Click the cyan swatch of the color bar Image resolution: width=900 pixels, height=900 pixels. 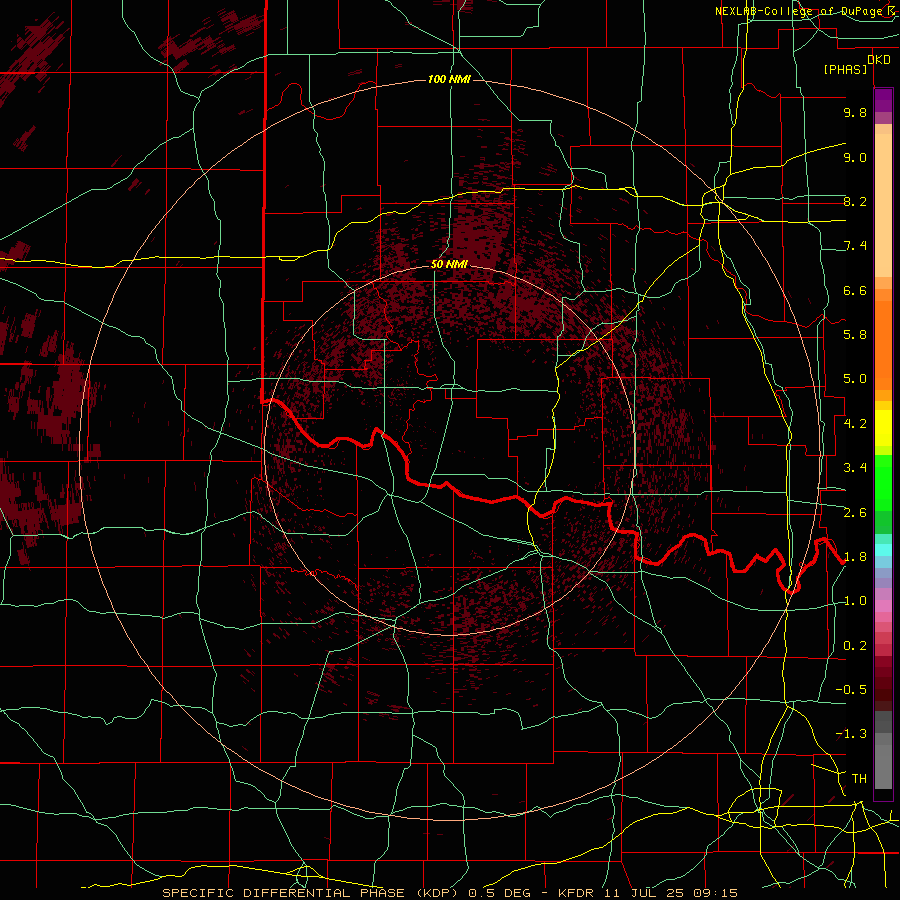[883, 550]
